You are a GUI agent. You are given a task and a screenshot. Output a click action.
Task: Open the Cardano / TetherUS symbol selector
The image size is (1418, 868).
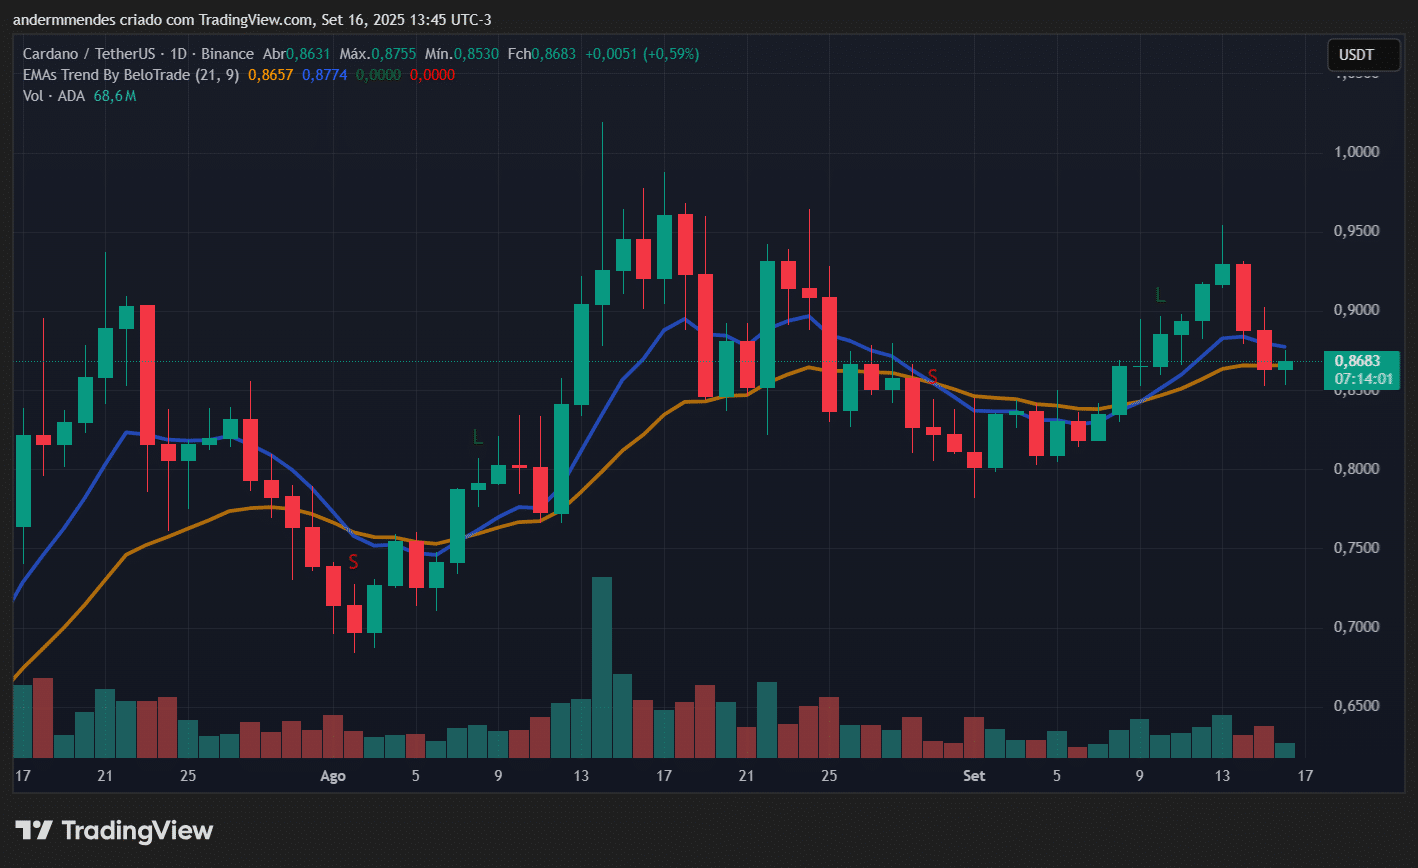(90, 54)
